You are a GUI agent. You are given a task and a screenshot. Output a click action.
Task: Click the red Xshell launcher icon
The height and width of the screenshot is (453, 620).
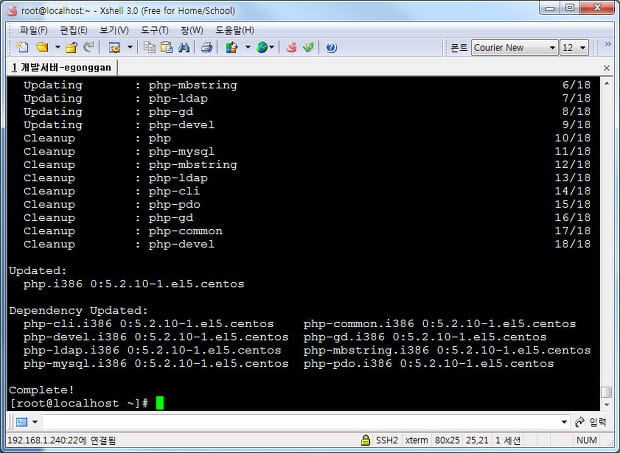click(291, 47)
